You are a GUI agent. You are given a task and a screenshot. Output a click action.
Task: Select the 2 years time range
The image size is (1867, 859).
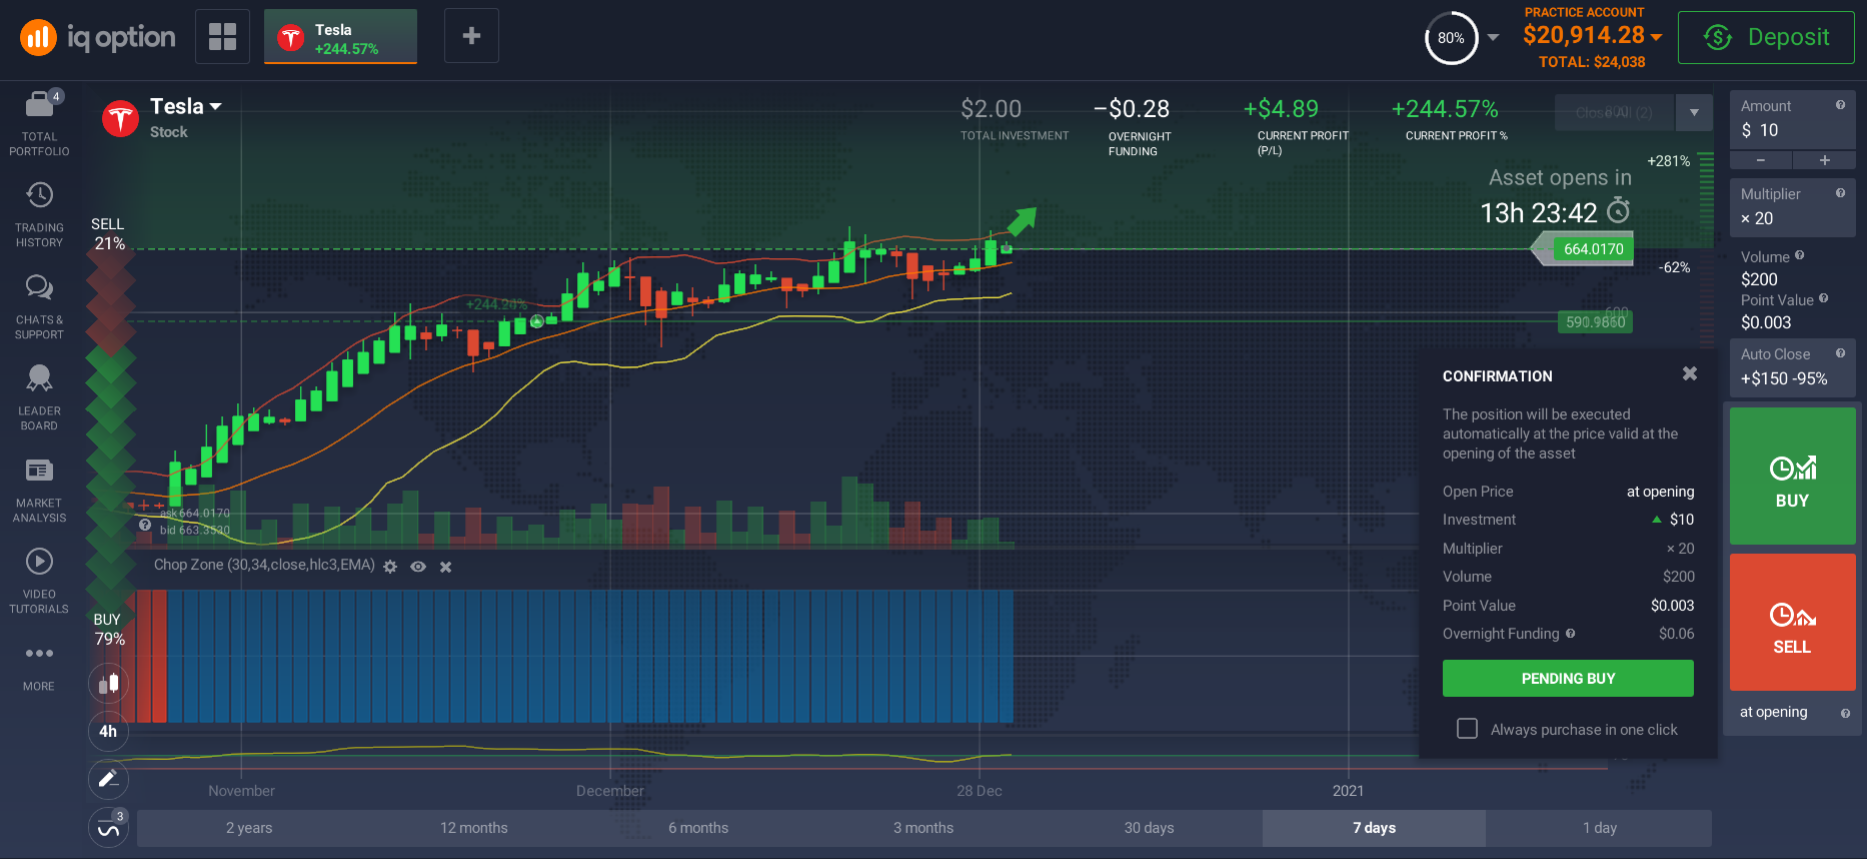tap(249, 828)
